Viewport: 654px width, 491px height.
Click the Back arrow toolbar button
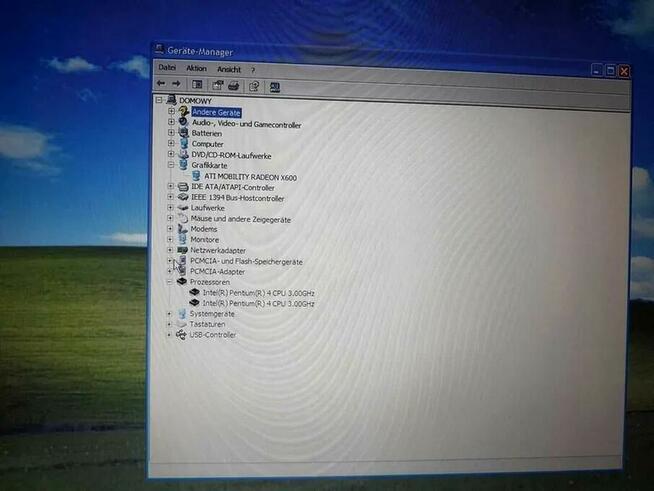pyautogui.click(x=161, y=83)
